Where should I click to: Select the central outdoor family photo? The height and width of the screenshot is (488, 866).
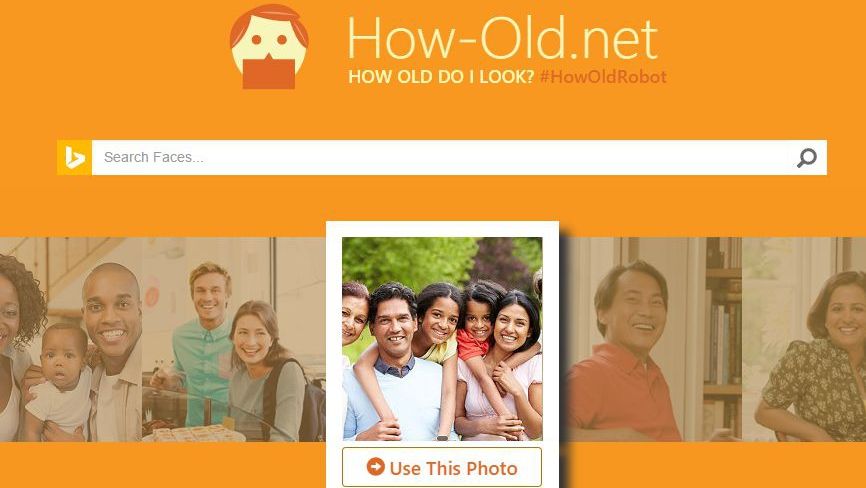click(442, 338)
